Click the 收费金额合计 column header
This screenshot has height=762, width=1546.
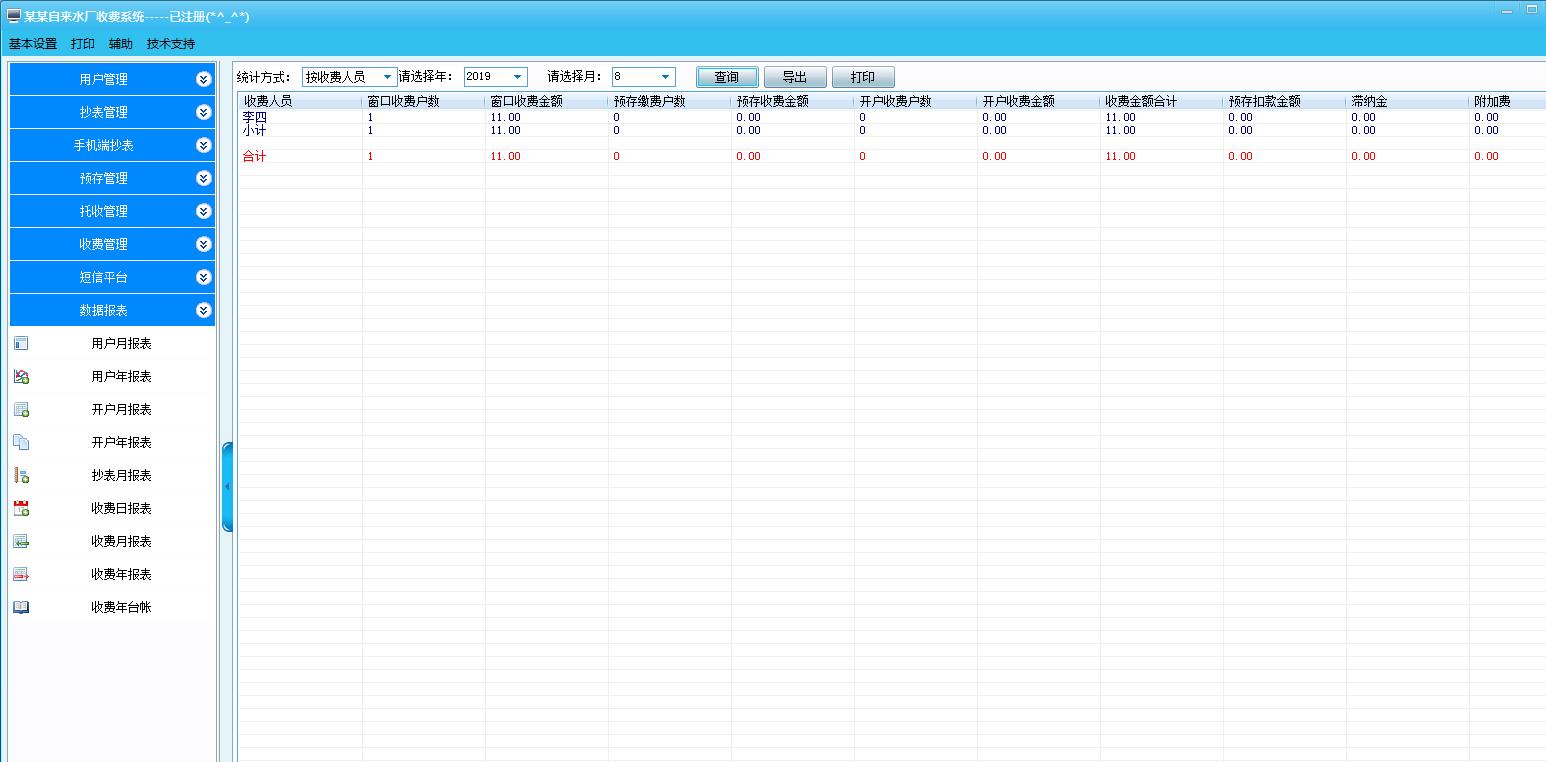(x=1162, y=101)
